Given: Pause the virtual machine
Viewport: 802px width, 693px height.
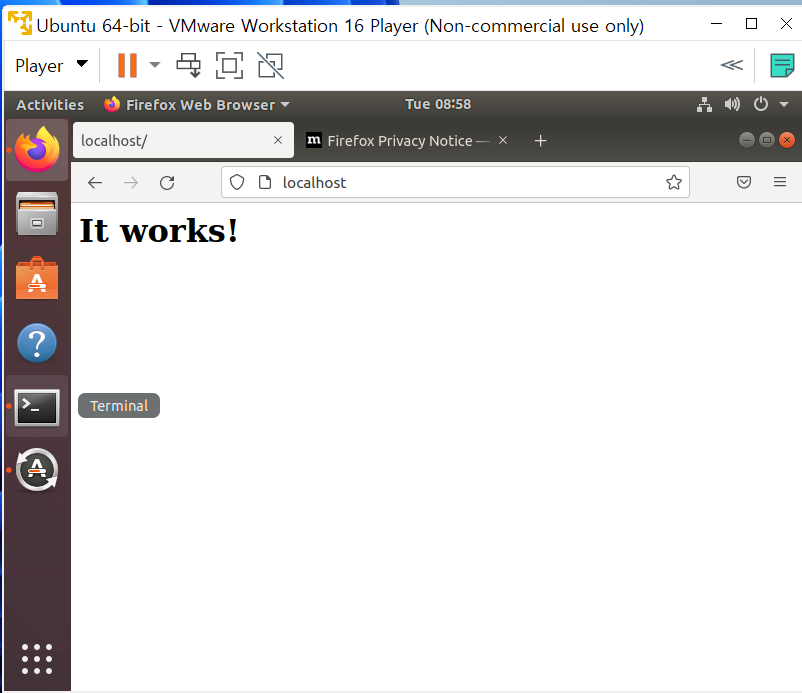Looking at the screenshot, I should click(x=127, y=65).
